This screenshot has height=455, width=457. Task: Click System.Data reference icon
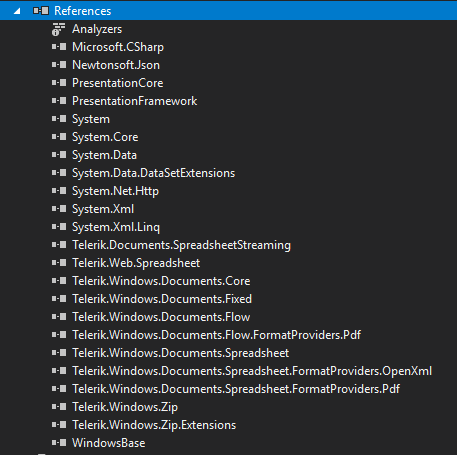[59, 155]
